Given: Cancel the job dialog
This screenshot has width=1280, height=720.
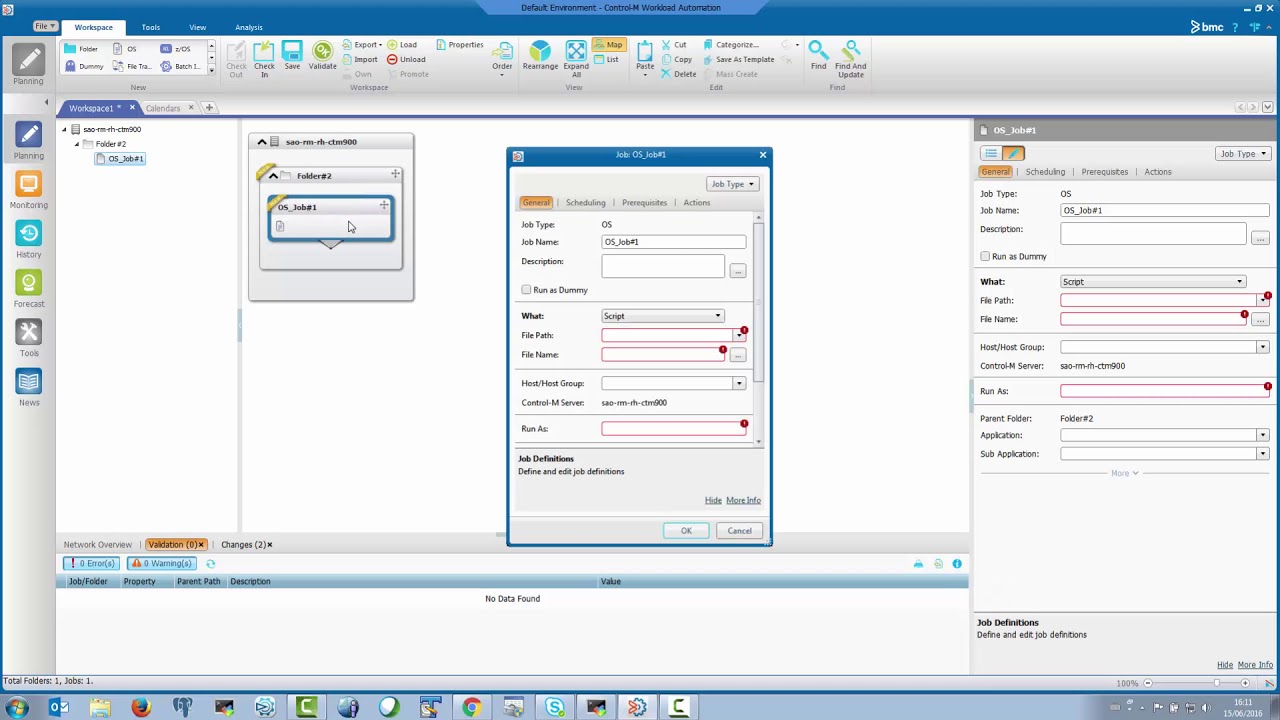Looking at the screenshot, I should [x=739, y=531].
